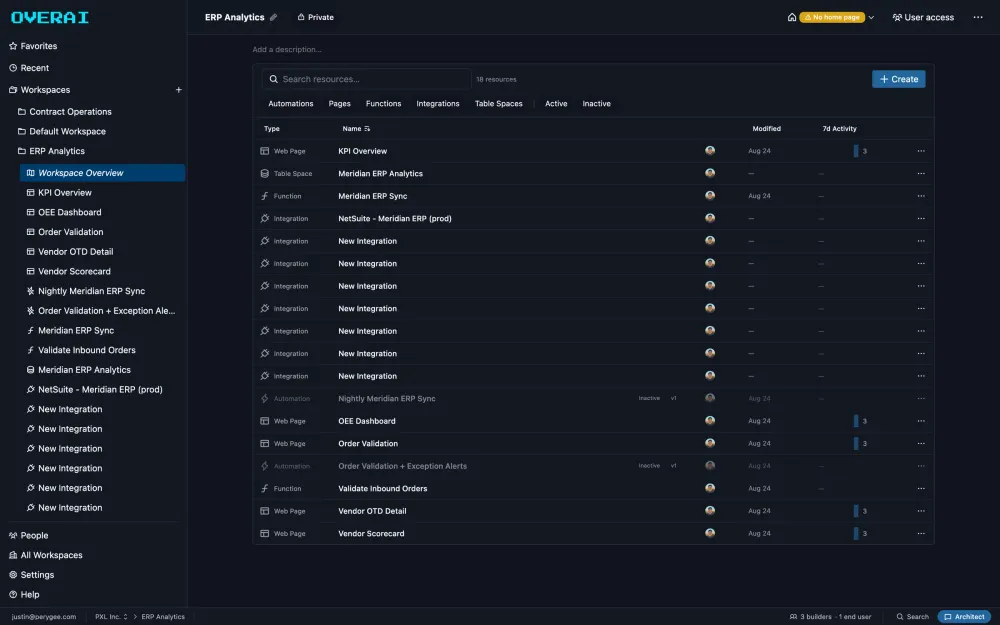Filter resources by Inactive status
Viewport: 1000px width, 625px height.
point(596,103)
